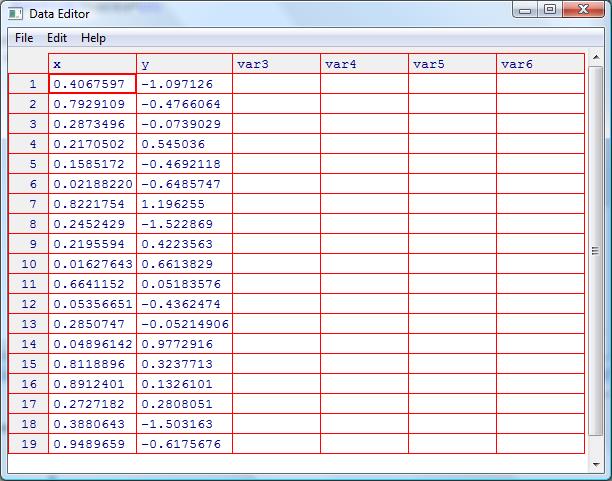Click cell with value 0.8912401
Image resolution: width=612 pixels, height=481 pixels.
coord(93,384)
